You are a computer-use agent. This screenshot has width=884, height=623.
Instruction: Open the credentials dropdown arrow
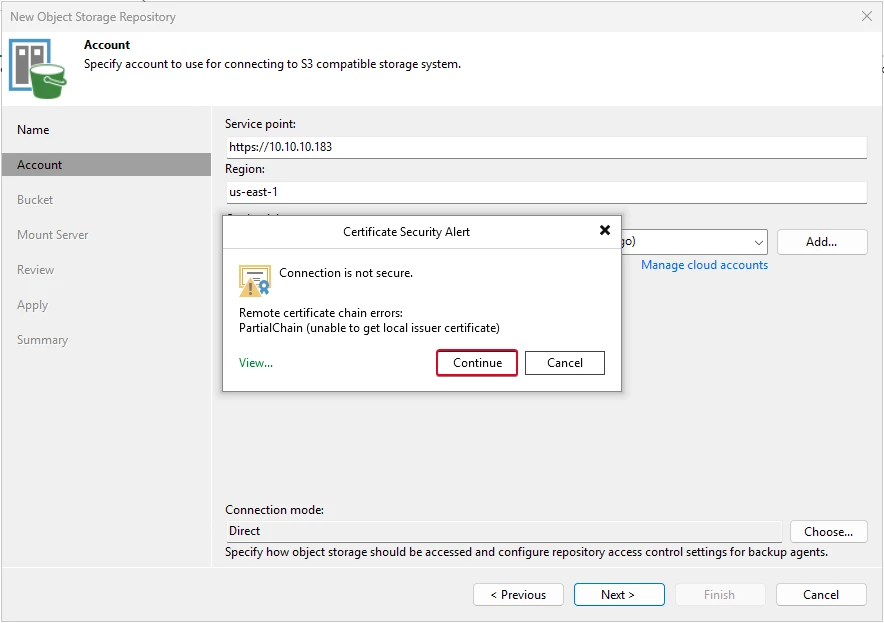tap(758, 242)
